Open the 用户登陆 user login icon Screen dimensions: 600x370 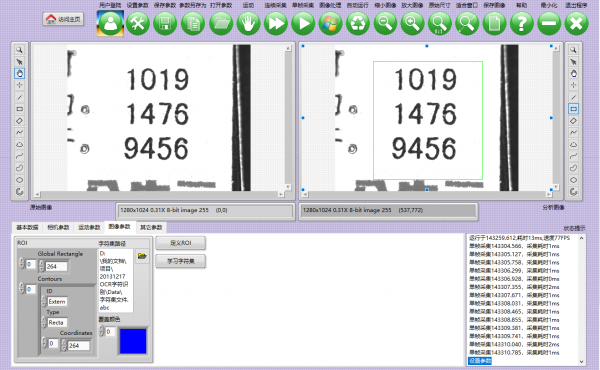110,23
